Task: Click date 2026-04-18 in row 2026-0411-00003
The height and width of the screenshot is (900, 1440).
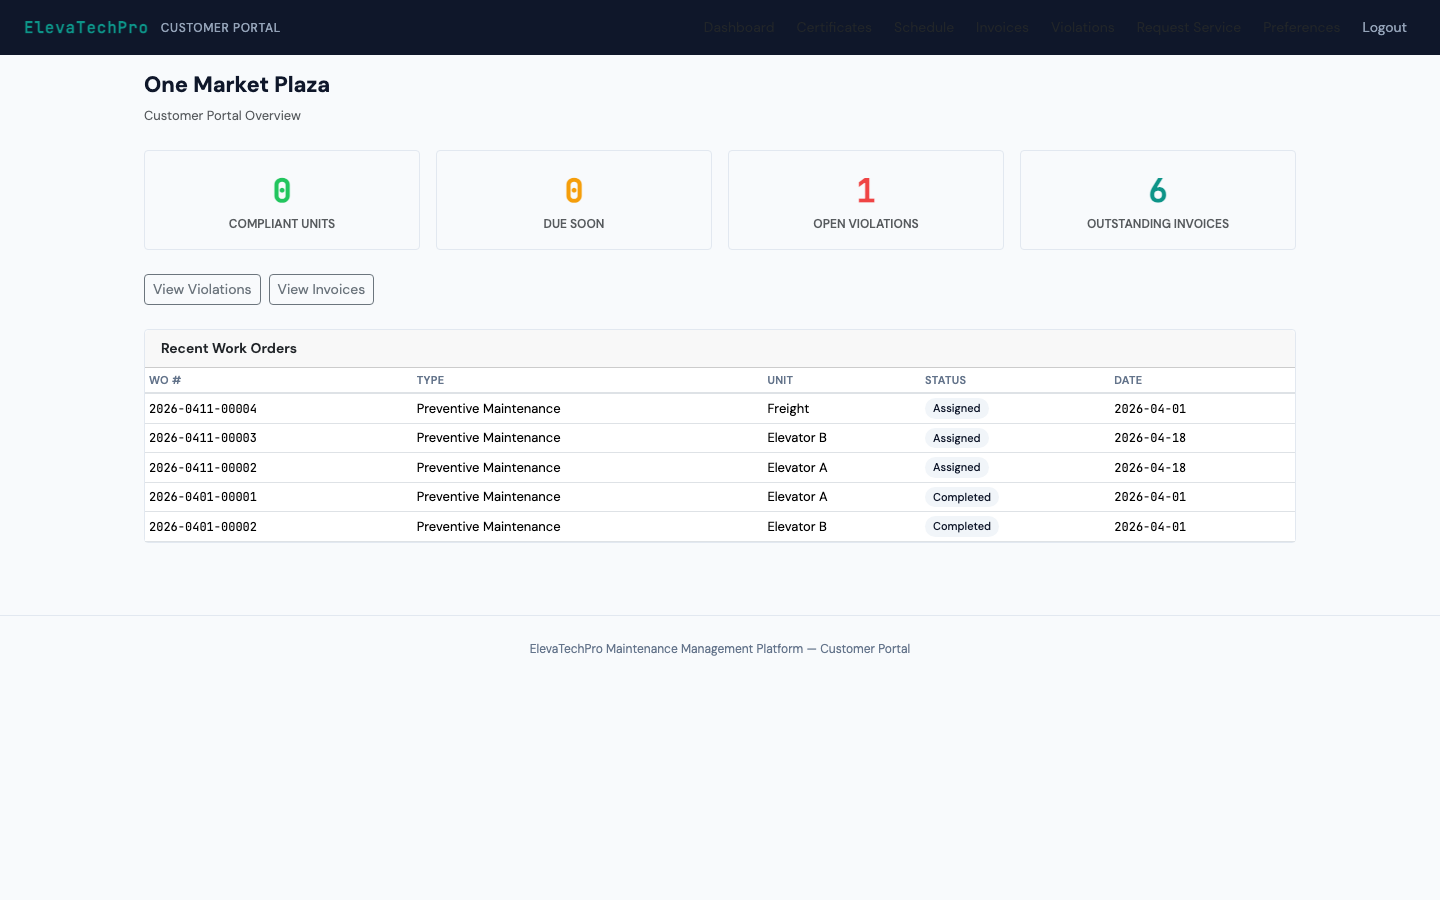Action: 1150,438
